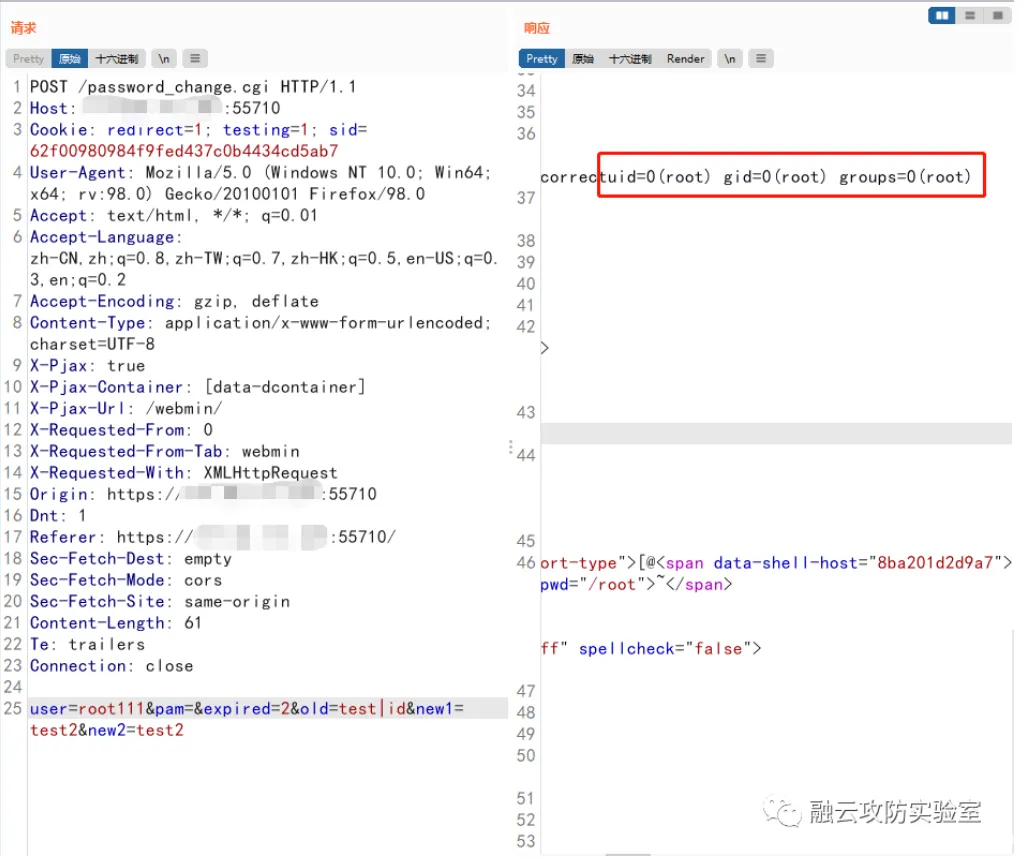
Task: Click line number 46 in the response gutter
Action: (525, 562)
